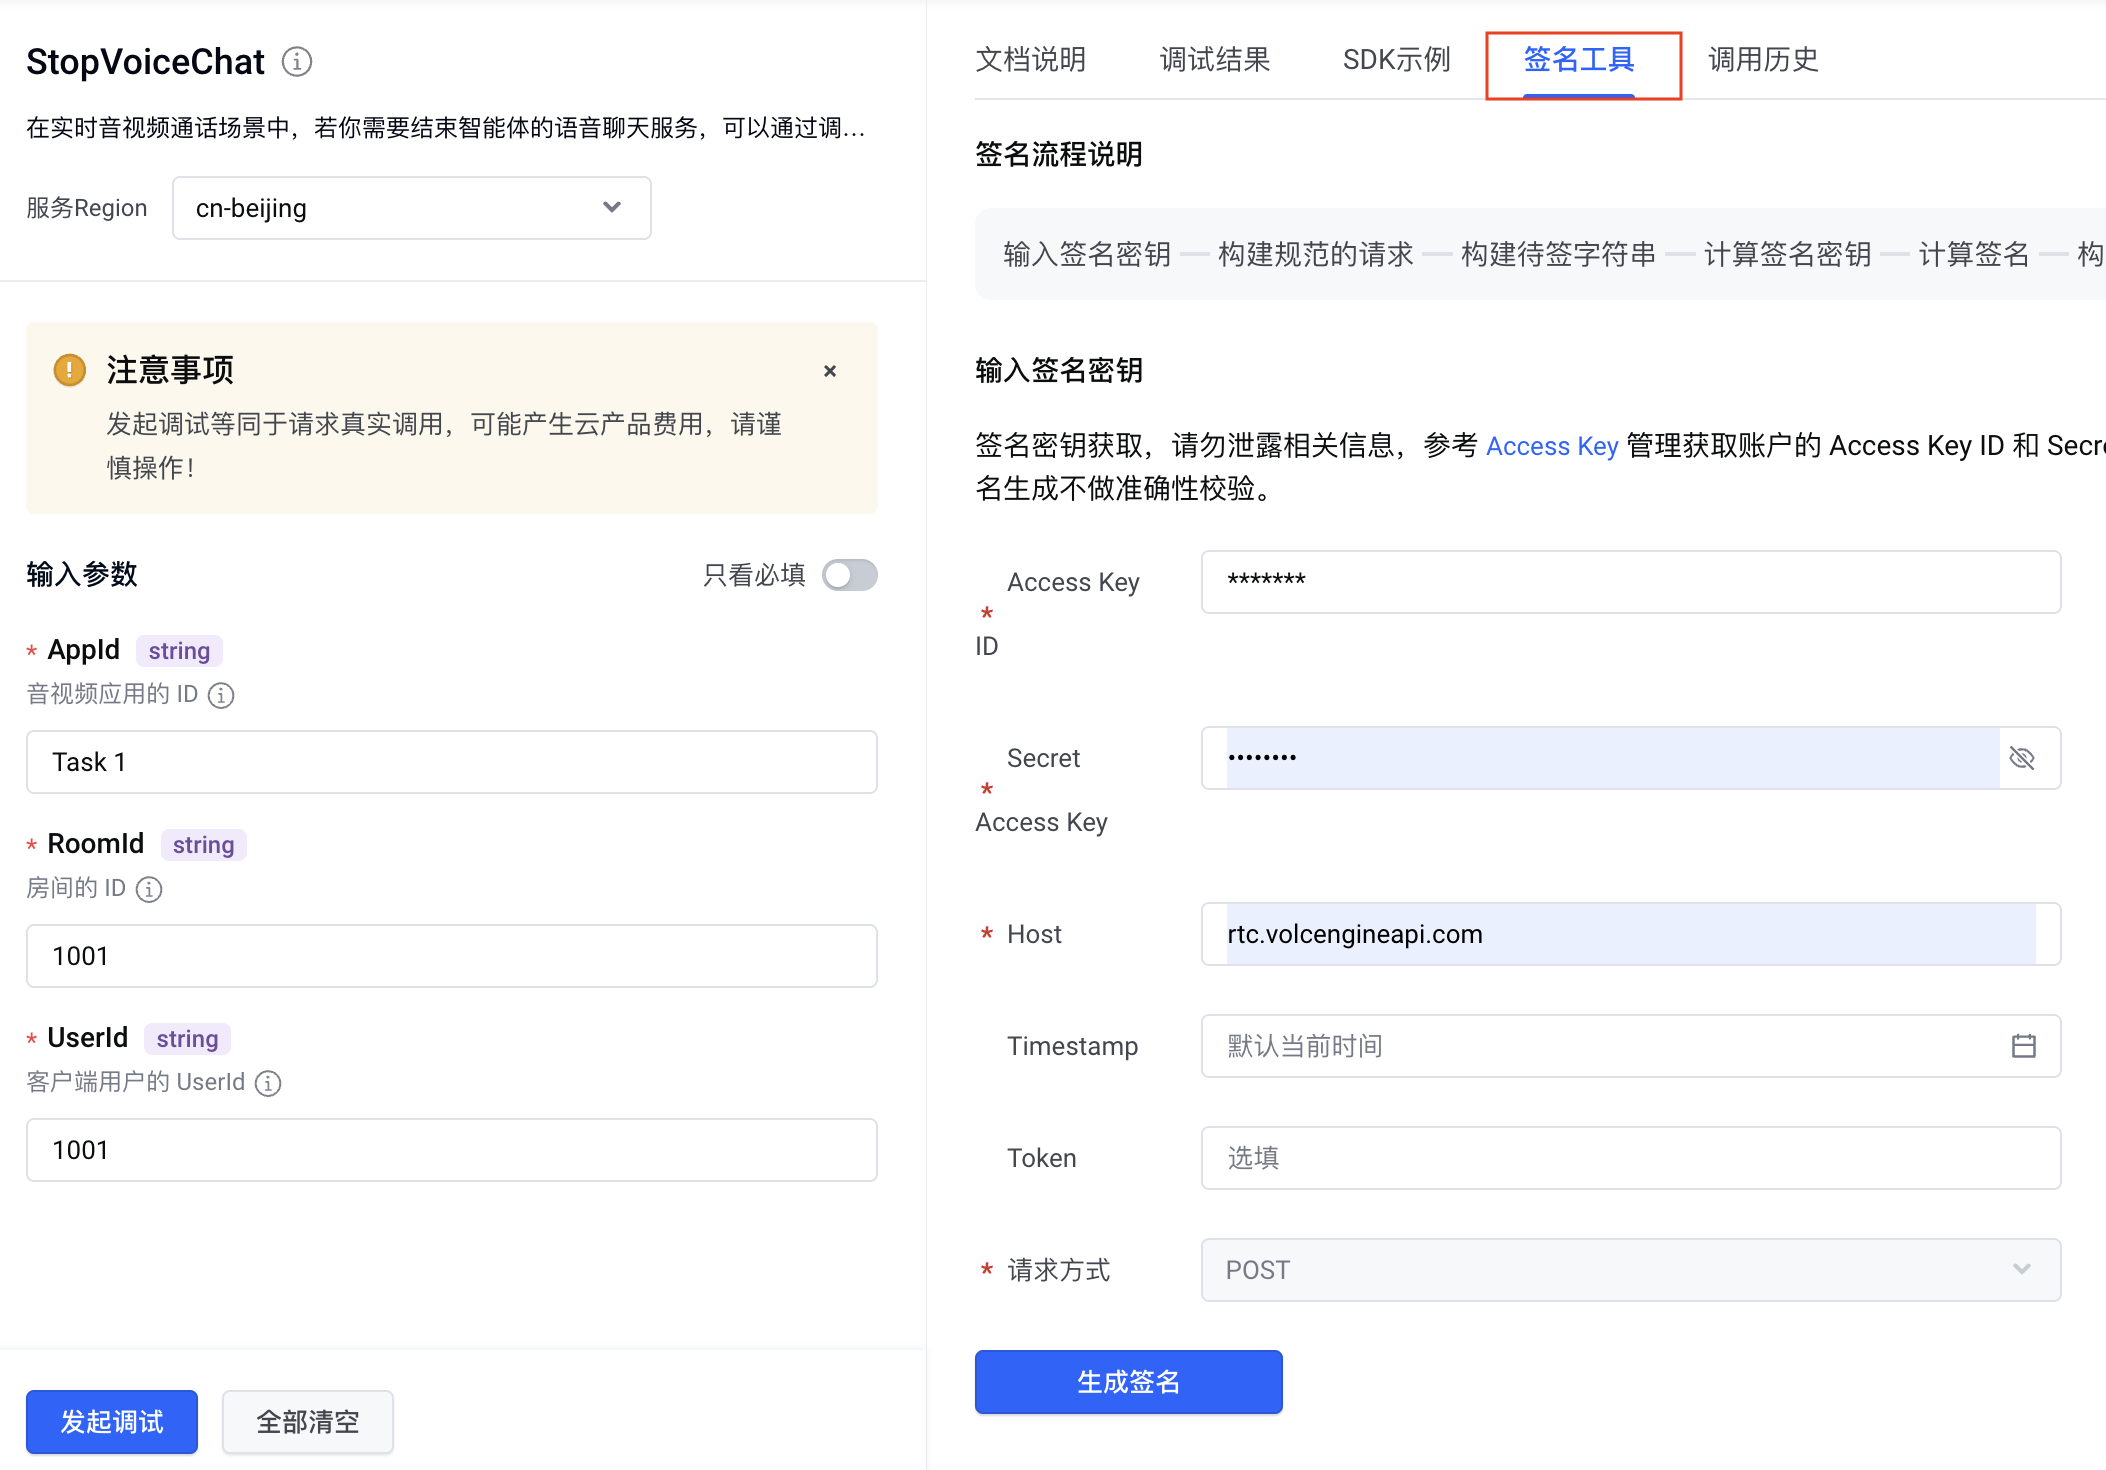Click the orange warning icon in 注意事项
Viewport: 2106px width, 1470px height.
69,370
